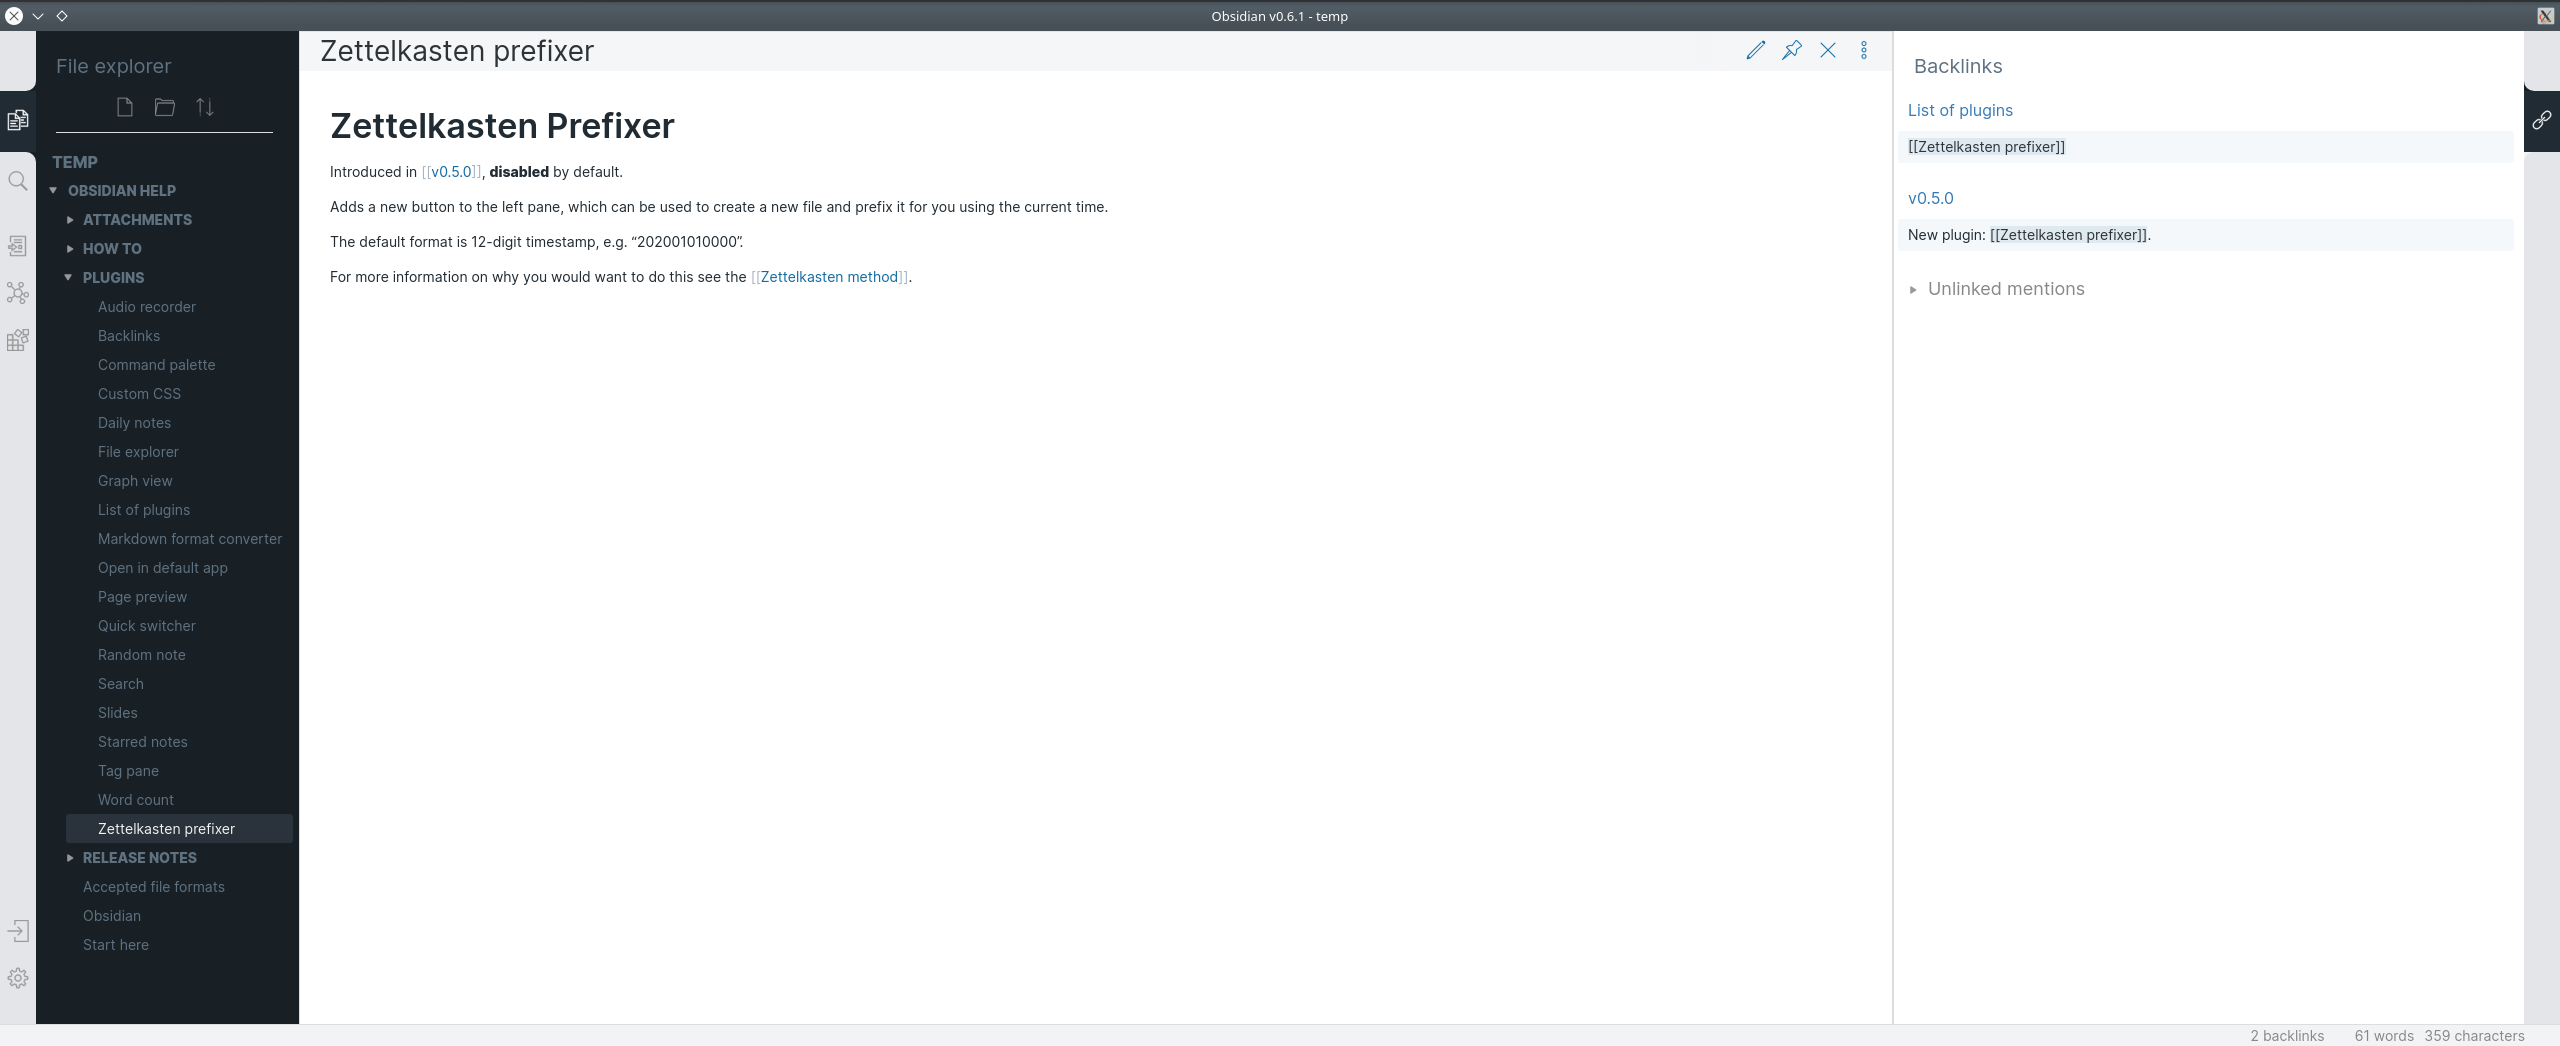Click "359 characters" in the status bar

pyautogui.click(x=2474, y=1036)
